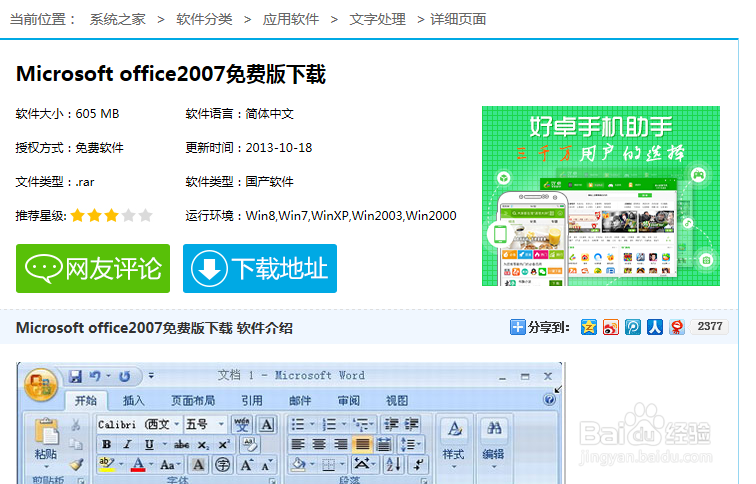Click the Redo/Repeat icon

124,376
